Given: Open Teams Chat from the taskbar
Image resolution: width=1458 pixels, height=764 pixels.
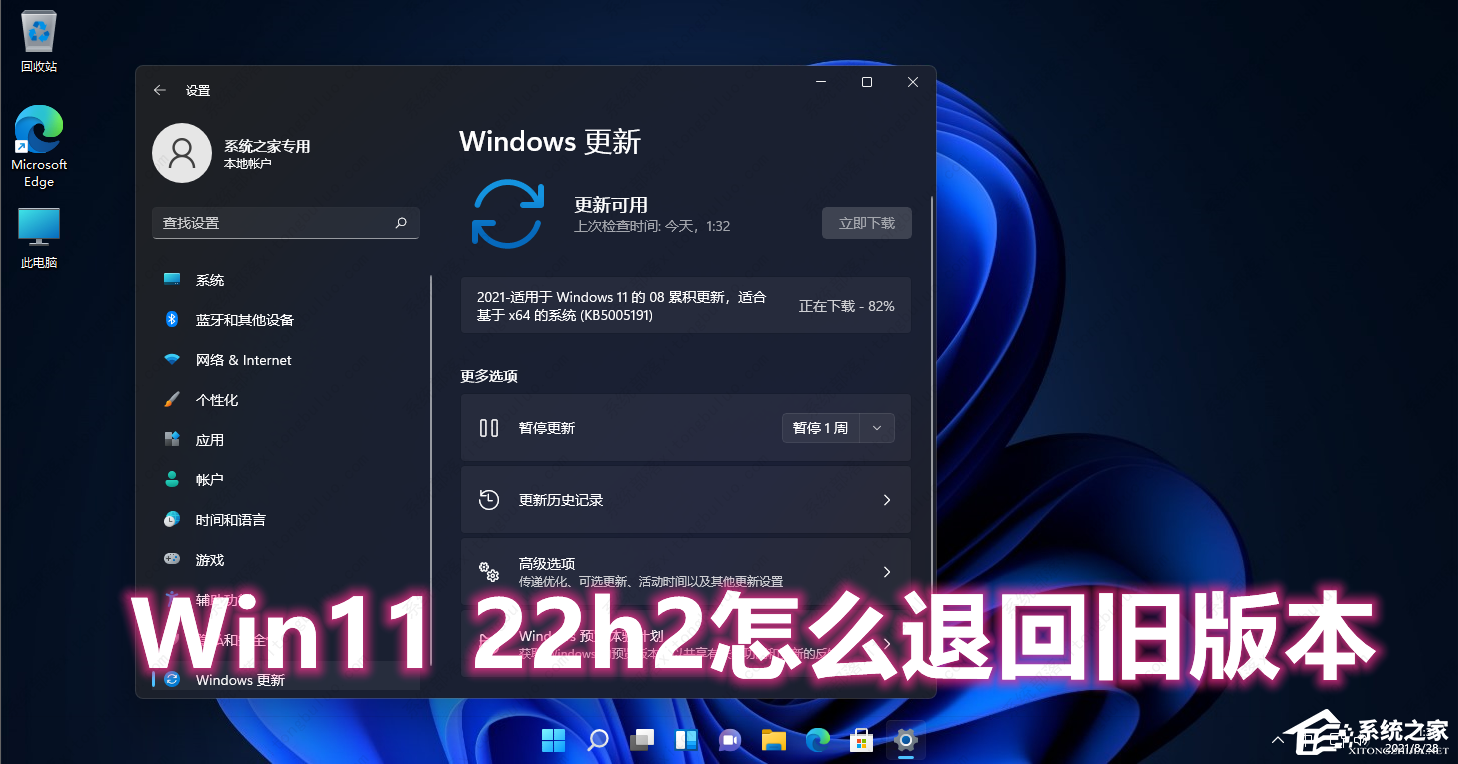Looking at the screenshot, I should coord(730,740).
